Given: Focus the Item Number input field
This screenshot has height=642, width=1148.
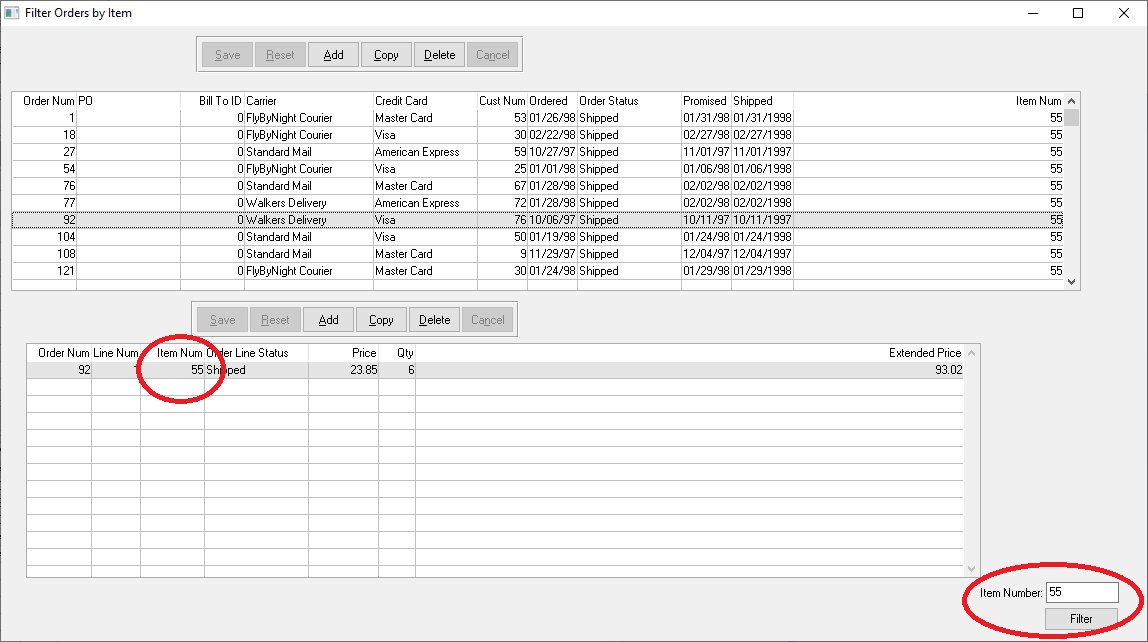Looking at the screenshot, I should click(x=1082, y=592).
